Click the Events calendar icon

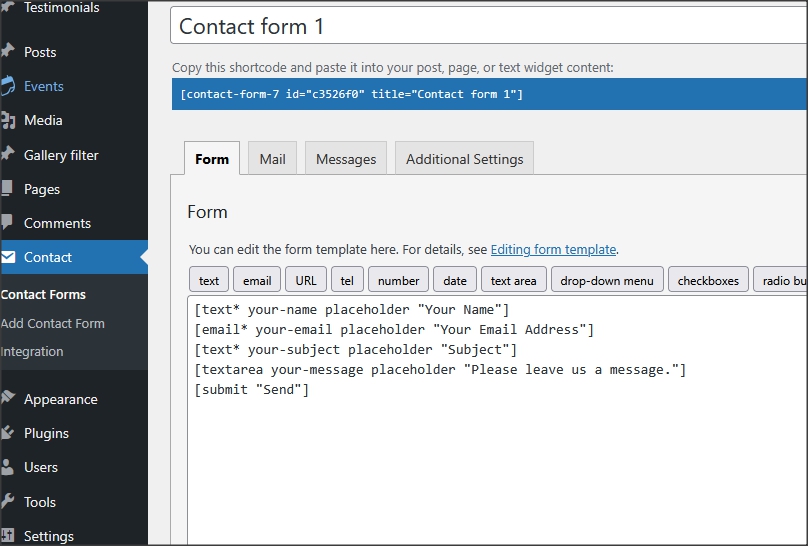point(8,86)
